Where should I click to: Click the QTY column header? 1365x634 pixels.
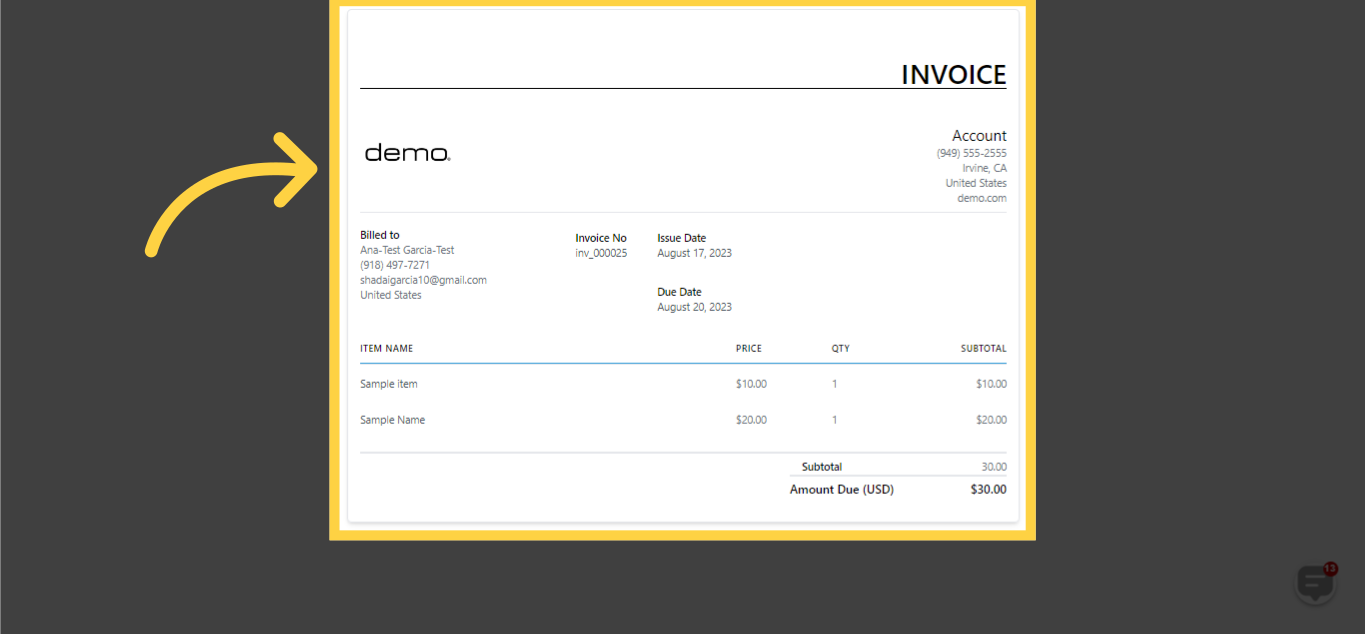tap(841, 349)
